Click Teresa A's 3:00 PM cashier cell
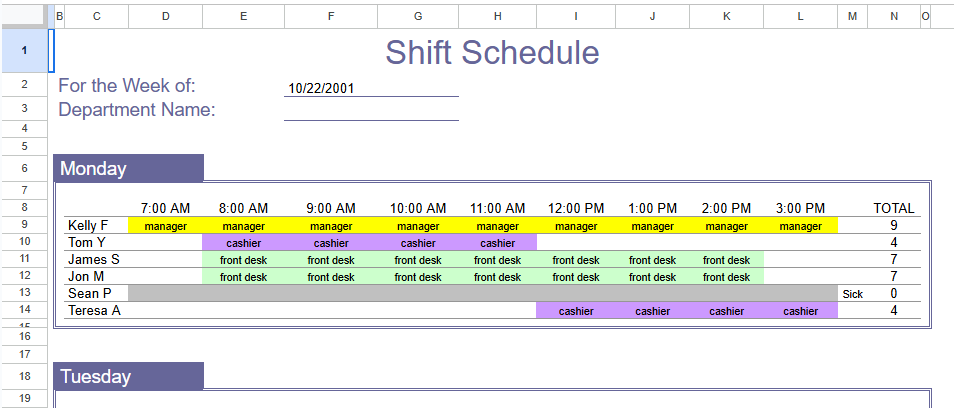This screenshot has width=954, height=408. coord(800,311)
